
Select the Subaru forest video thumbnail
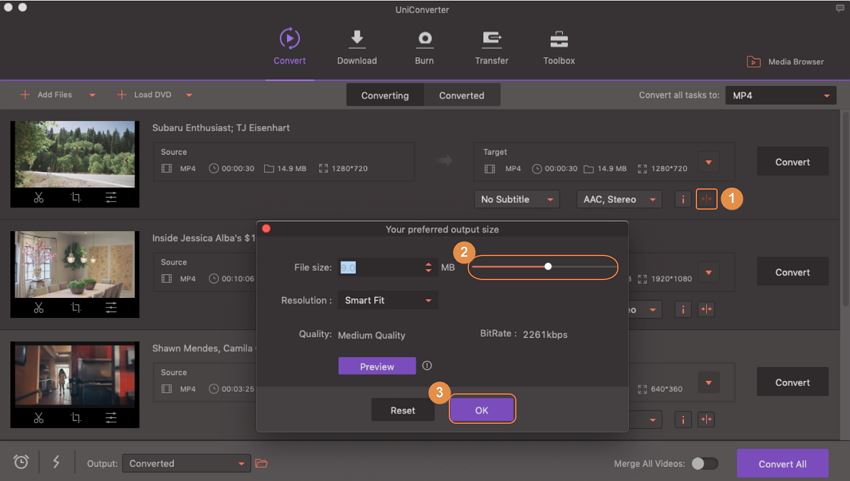click(75, 154)
